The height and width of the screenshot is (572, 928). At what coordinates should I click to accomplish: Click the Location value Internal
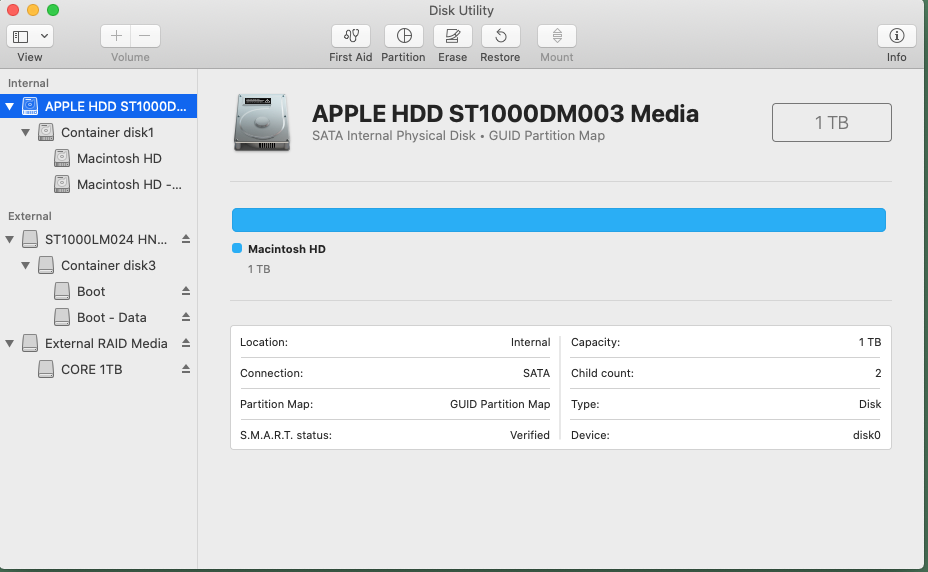[x=530, y=342]
